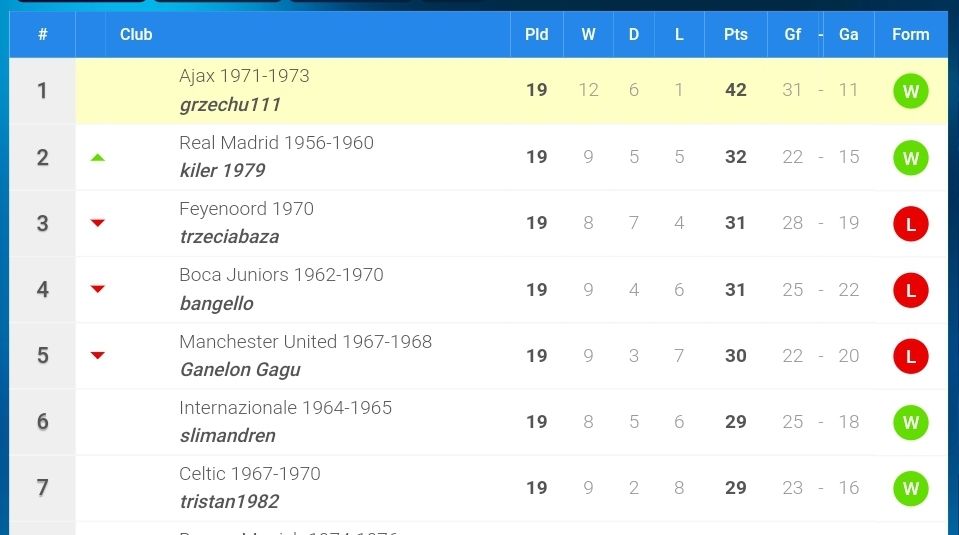Click the red L form badge for Feyenoord
959x535 pixels.
[x=910, y=224]
